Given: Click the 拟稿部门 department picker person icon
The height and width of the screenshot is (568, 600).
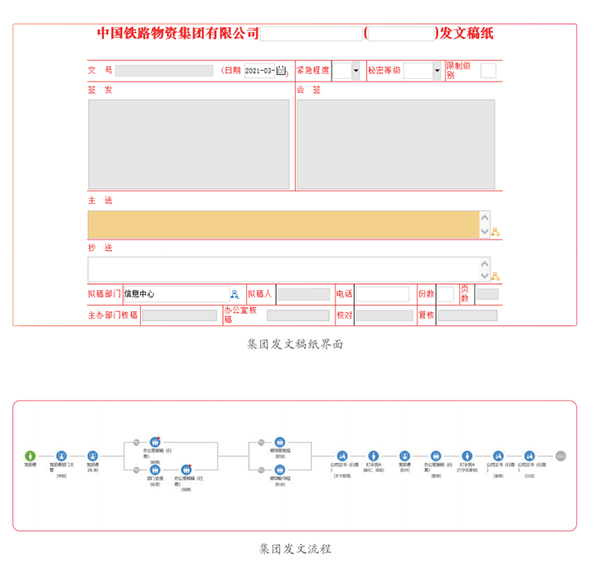Looking at the screenshot, I should (x=235, y=294).
